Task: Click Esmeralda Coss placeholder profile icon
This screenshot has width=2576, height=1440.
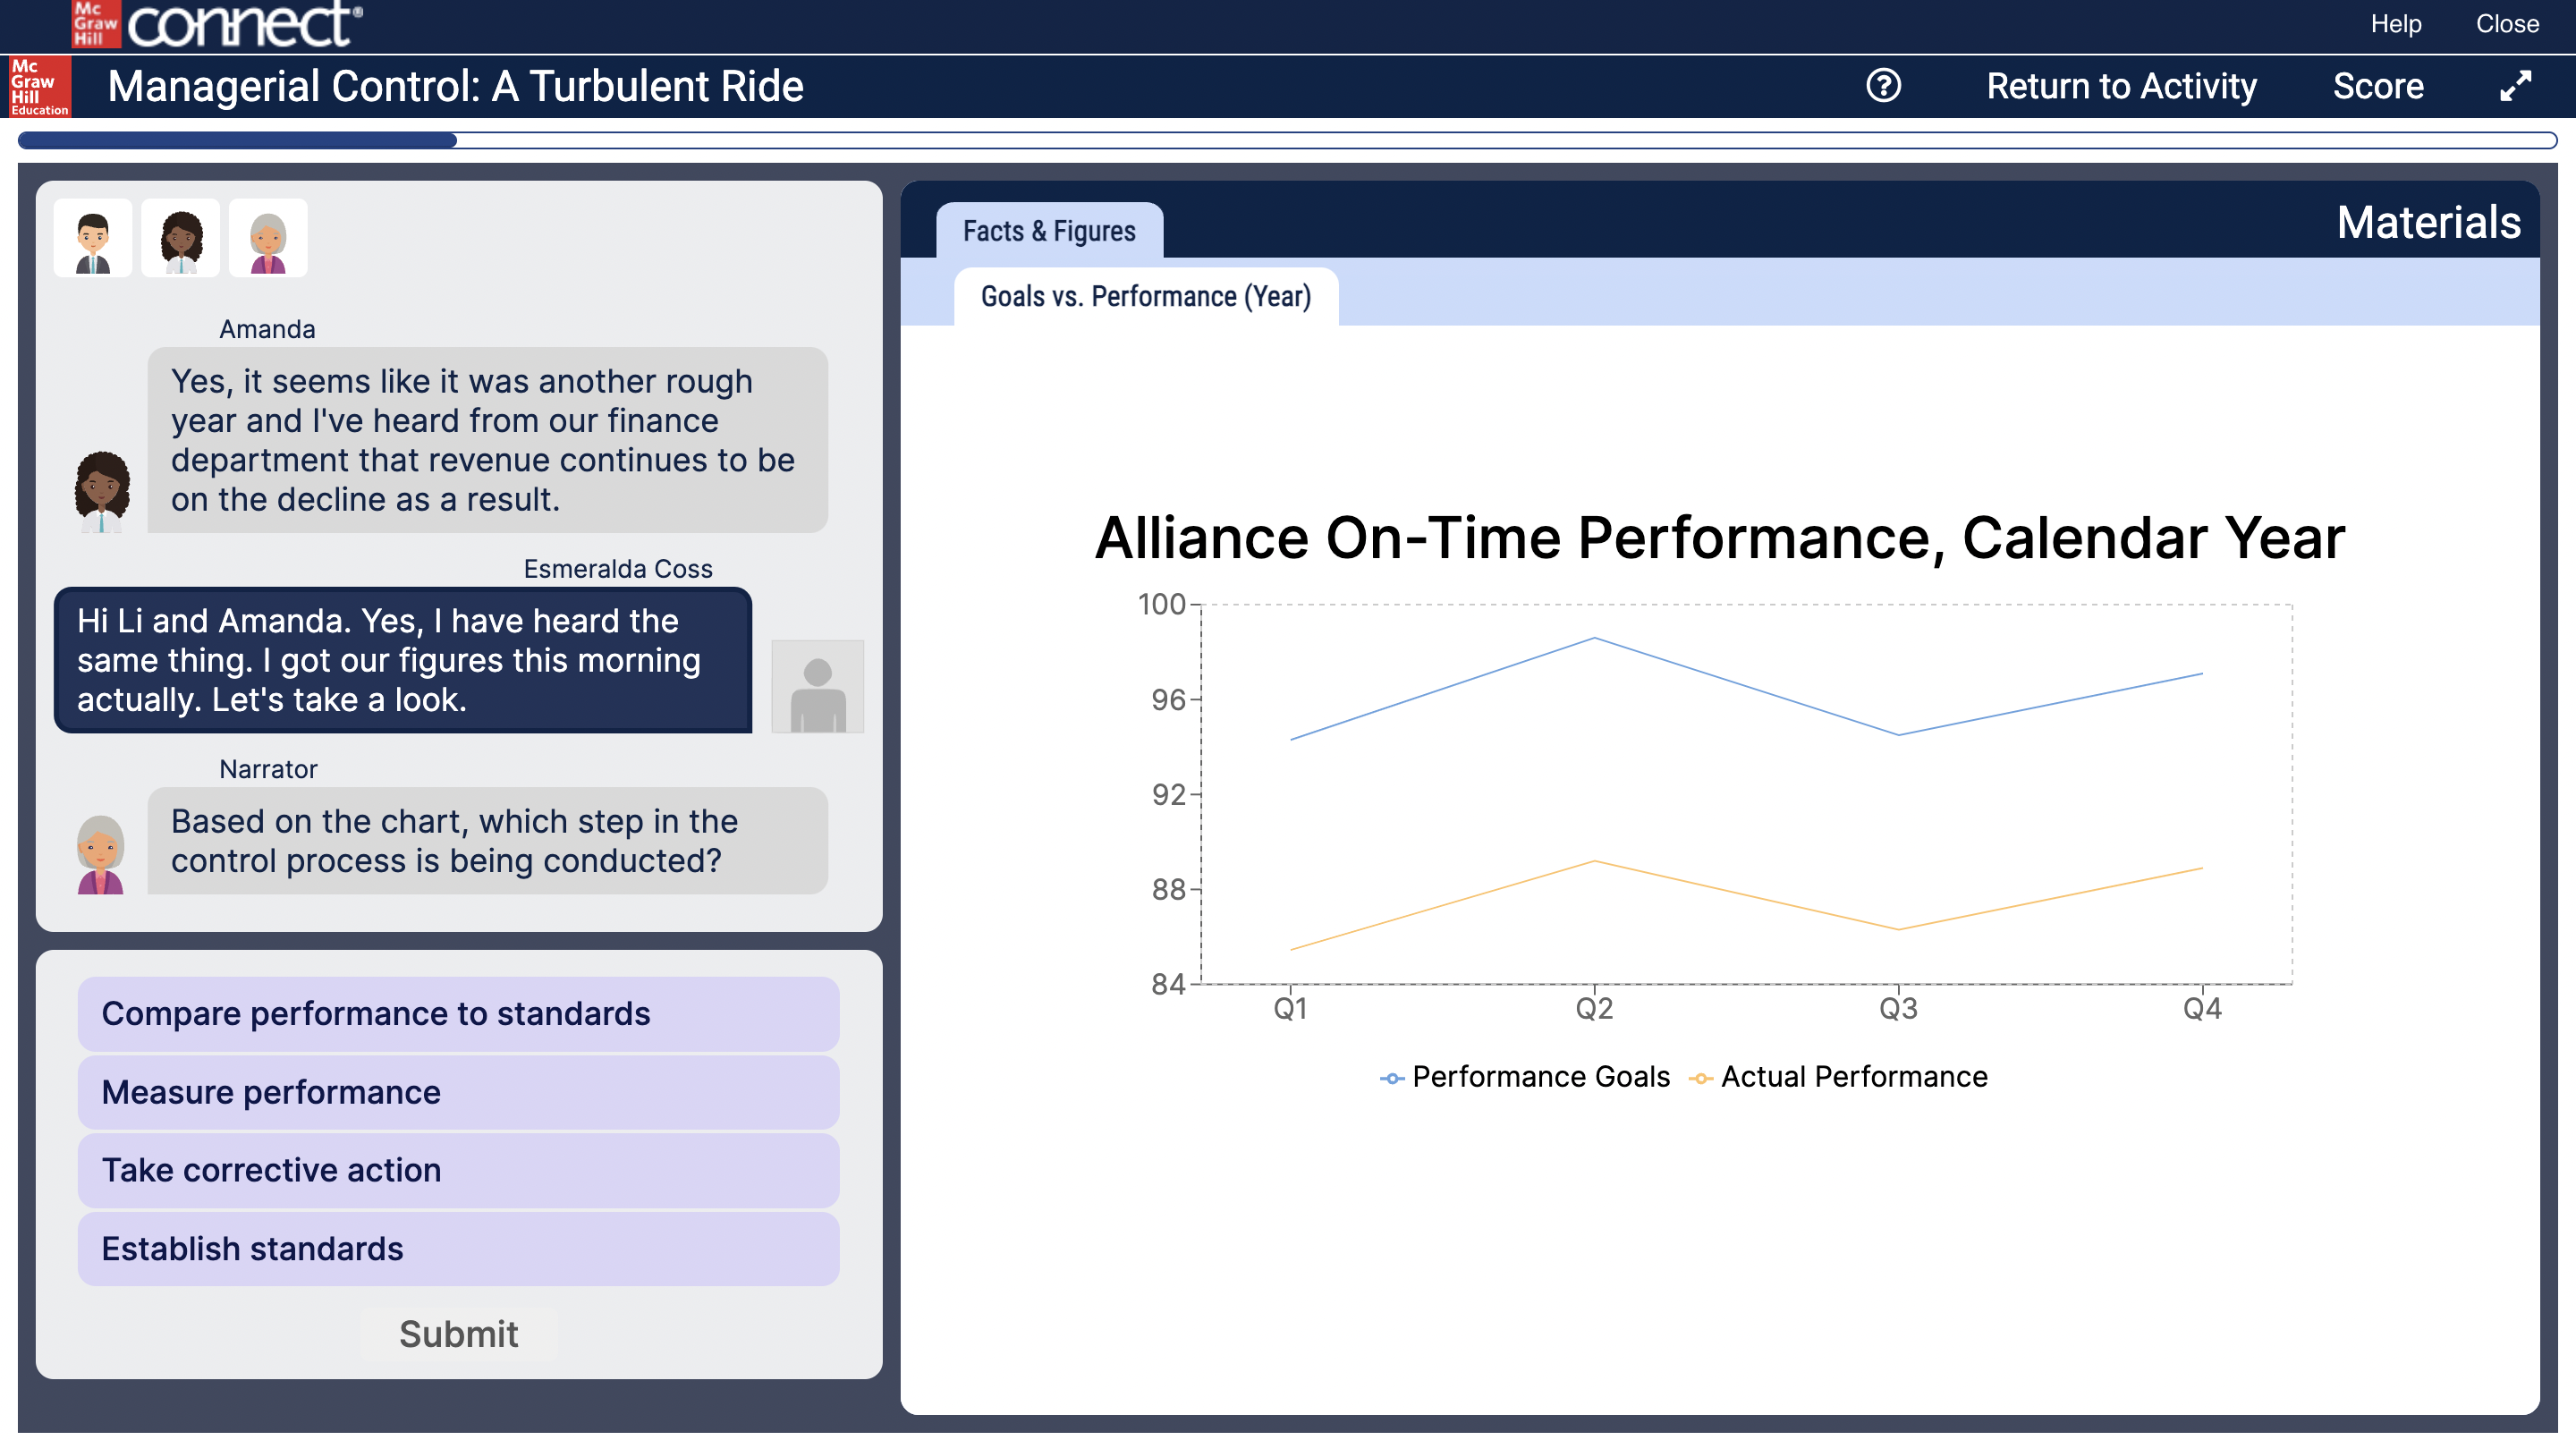Action: 817,687
